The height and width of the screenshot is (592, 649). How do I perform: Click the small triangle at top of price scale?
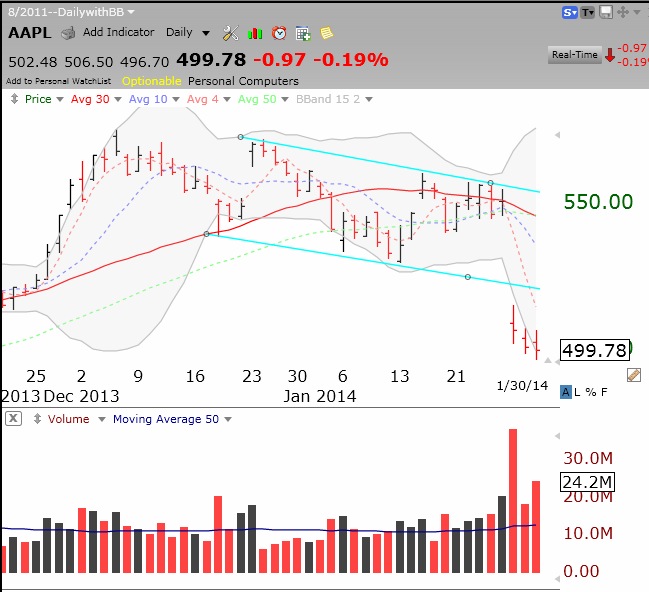click(x=558, y=135)
